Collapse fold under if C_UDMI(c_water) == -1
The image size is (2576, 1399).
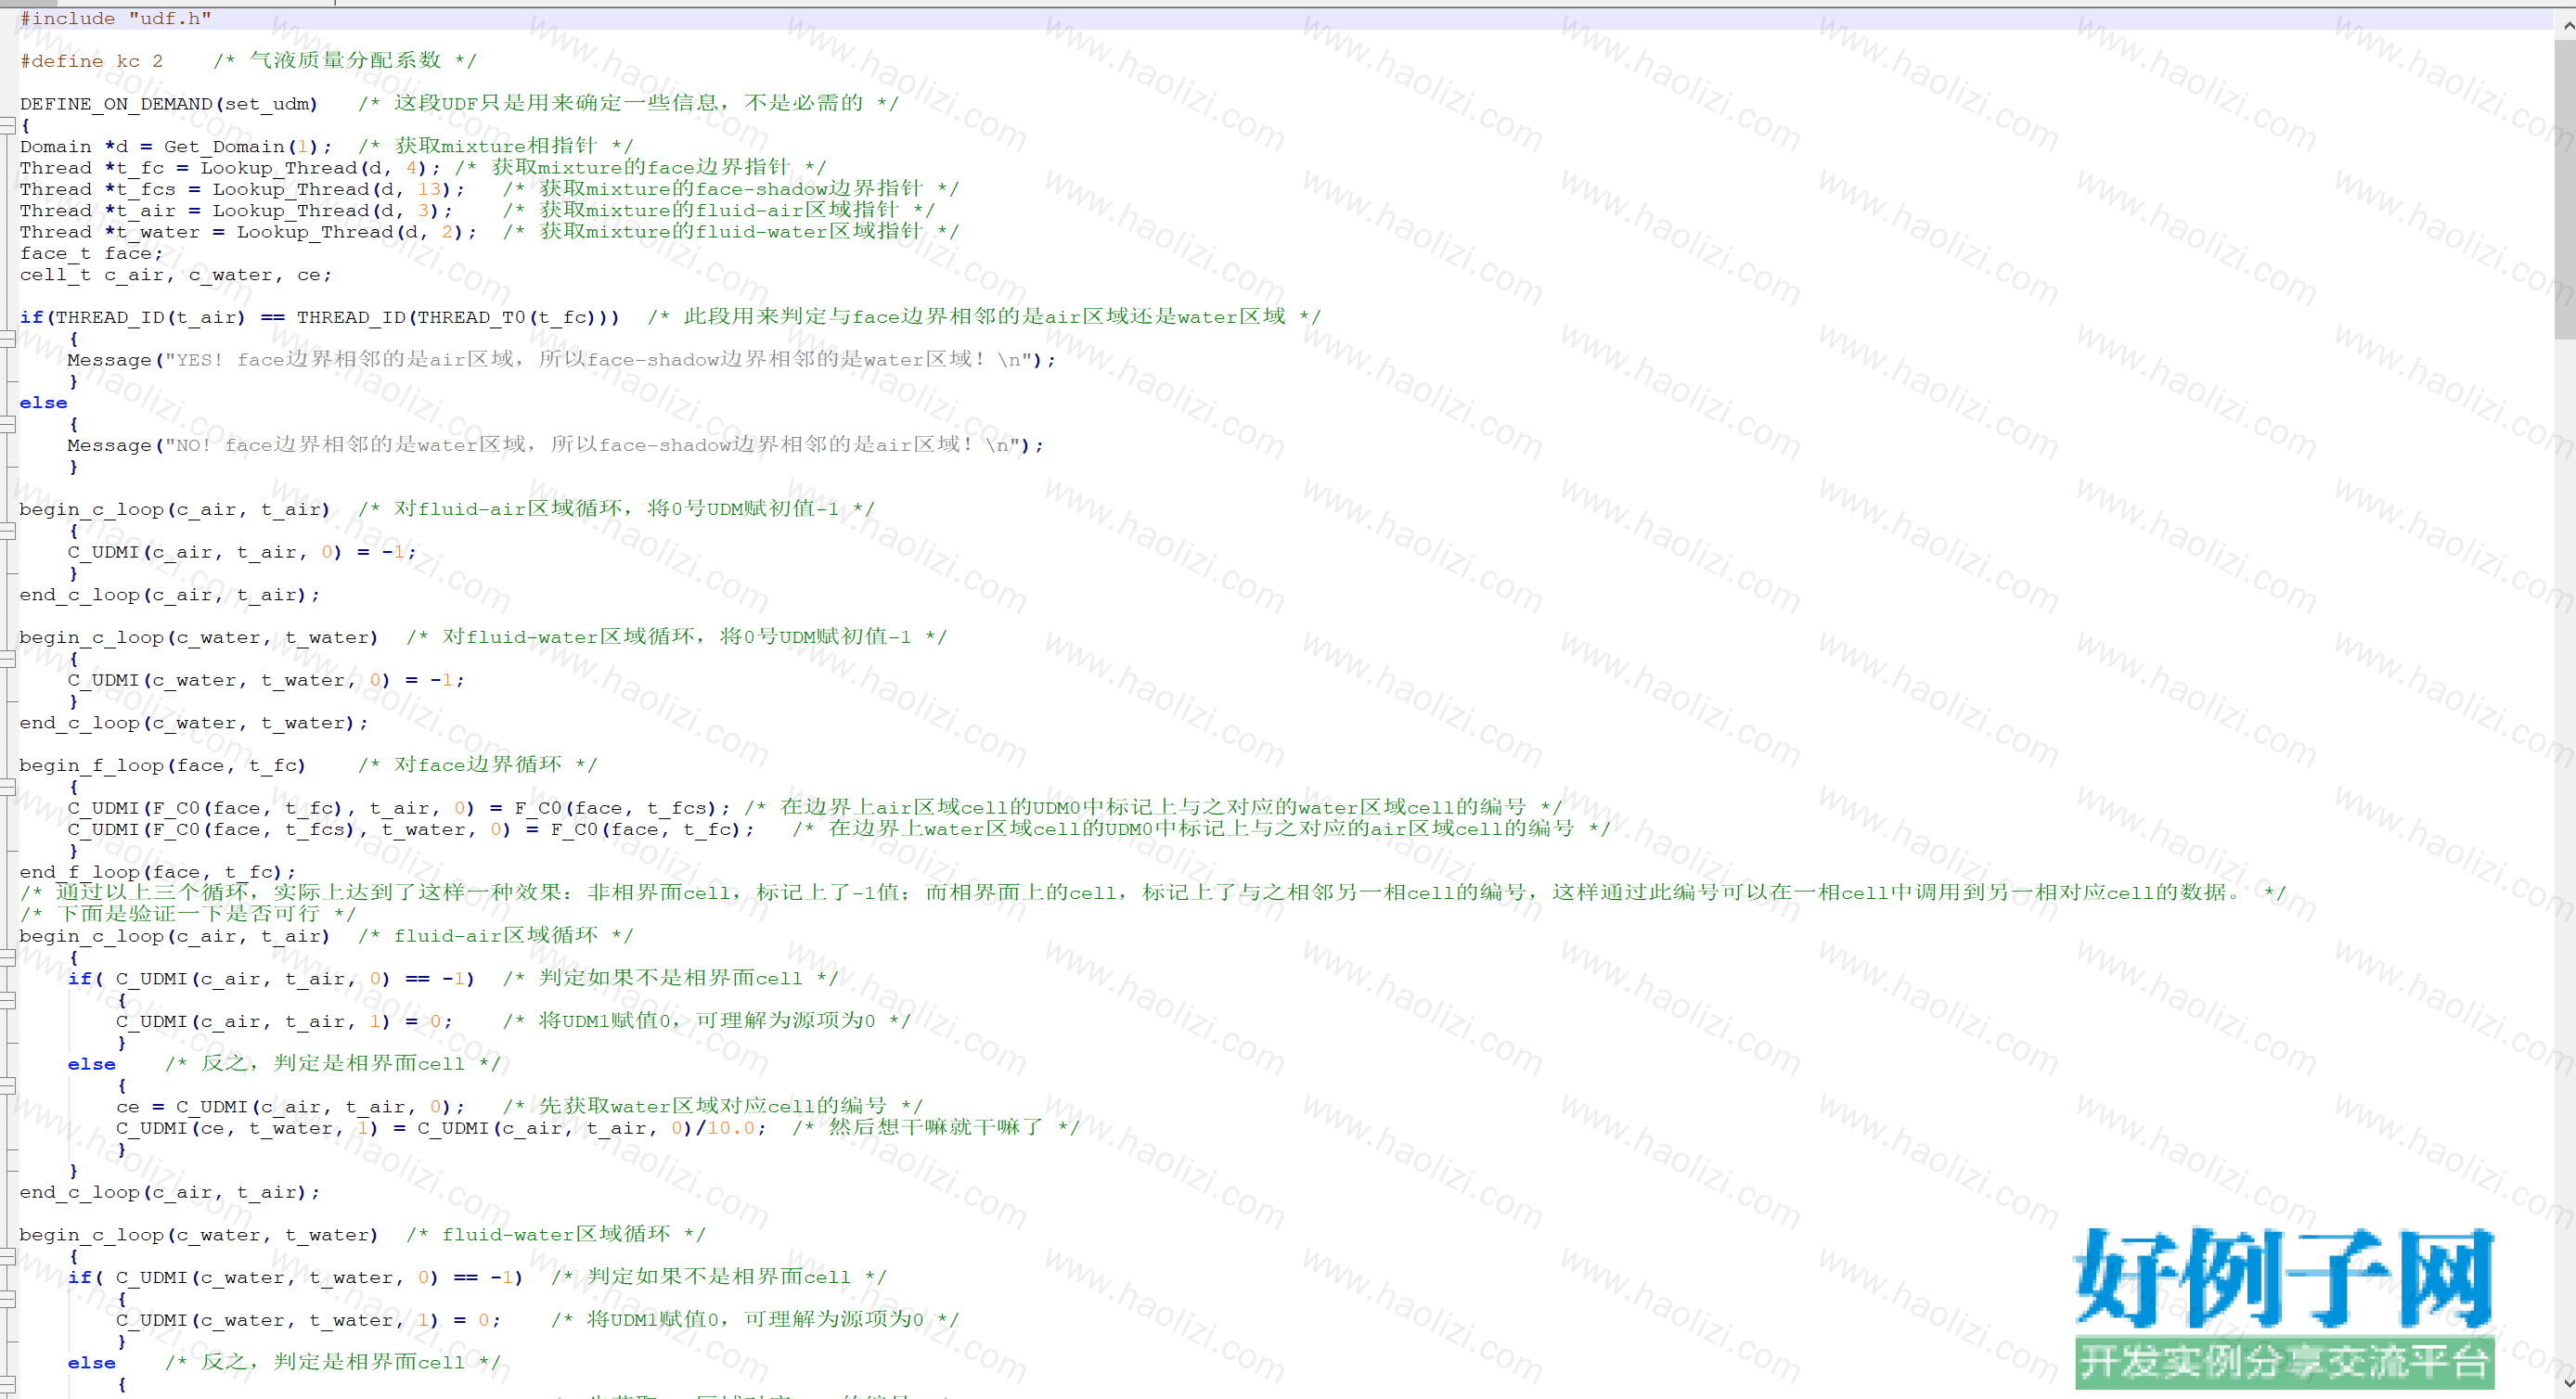pyautogui.click(x=7, y=1299)
